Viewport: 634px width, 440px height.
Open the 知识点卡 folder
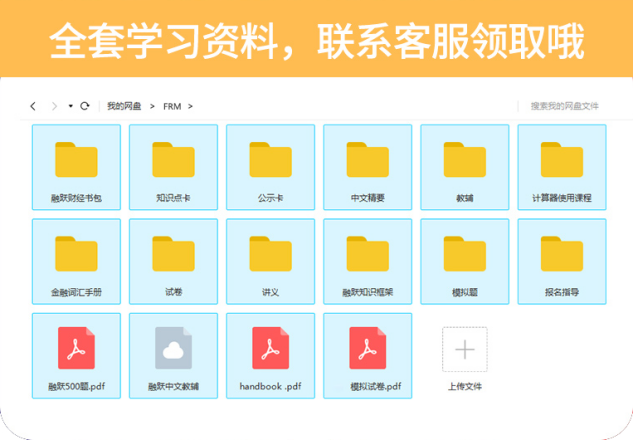tap(173, 163)
